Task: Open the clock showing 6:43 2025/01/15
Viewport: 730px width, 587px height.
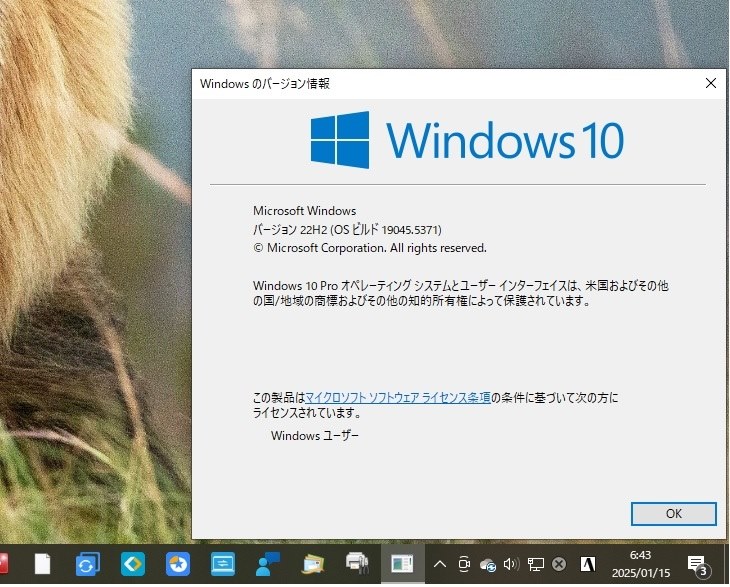Action: [x=641, y=564]
